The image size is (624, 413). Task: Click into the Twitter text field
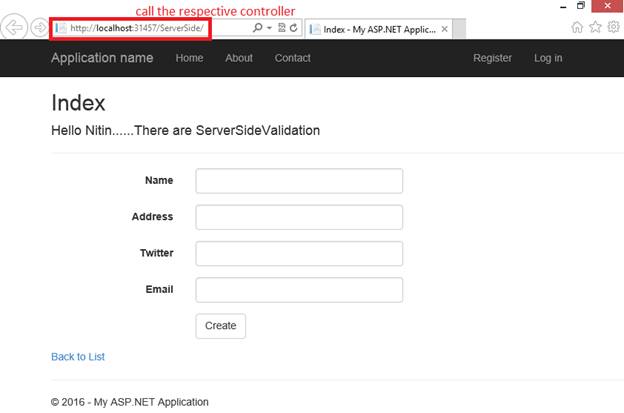click(x=299, y=253)
